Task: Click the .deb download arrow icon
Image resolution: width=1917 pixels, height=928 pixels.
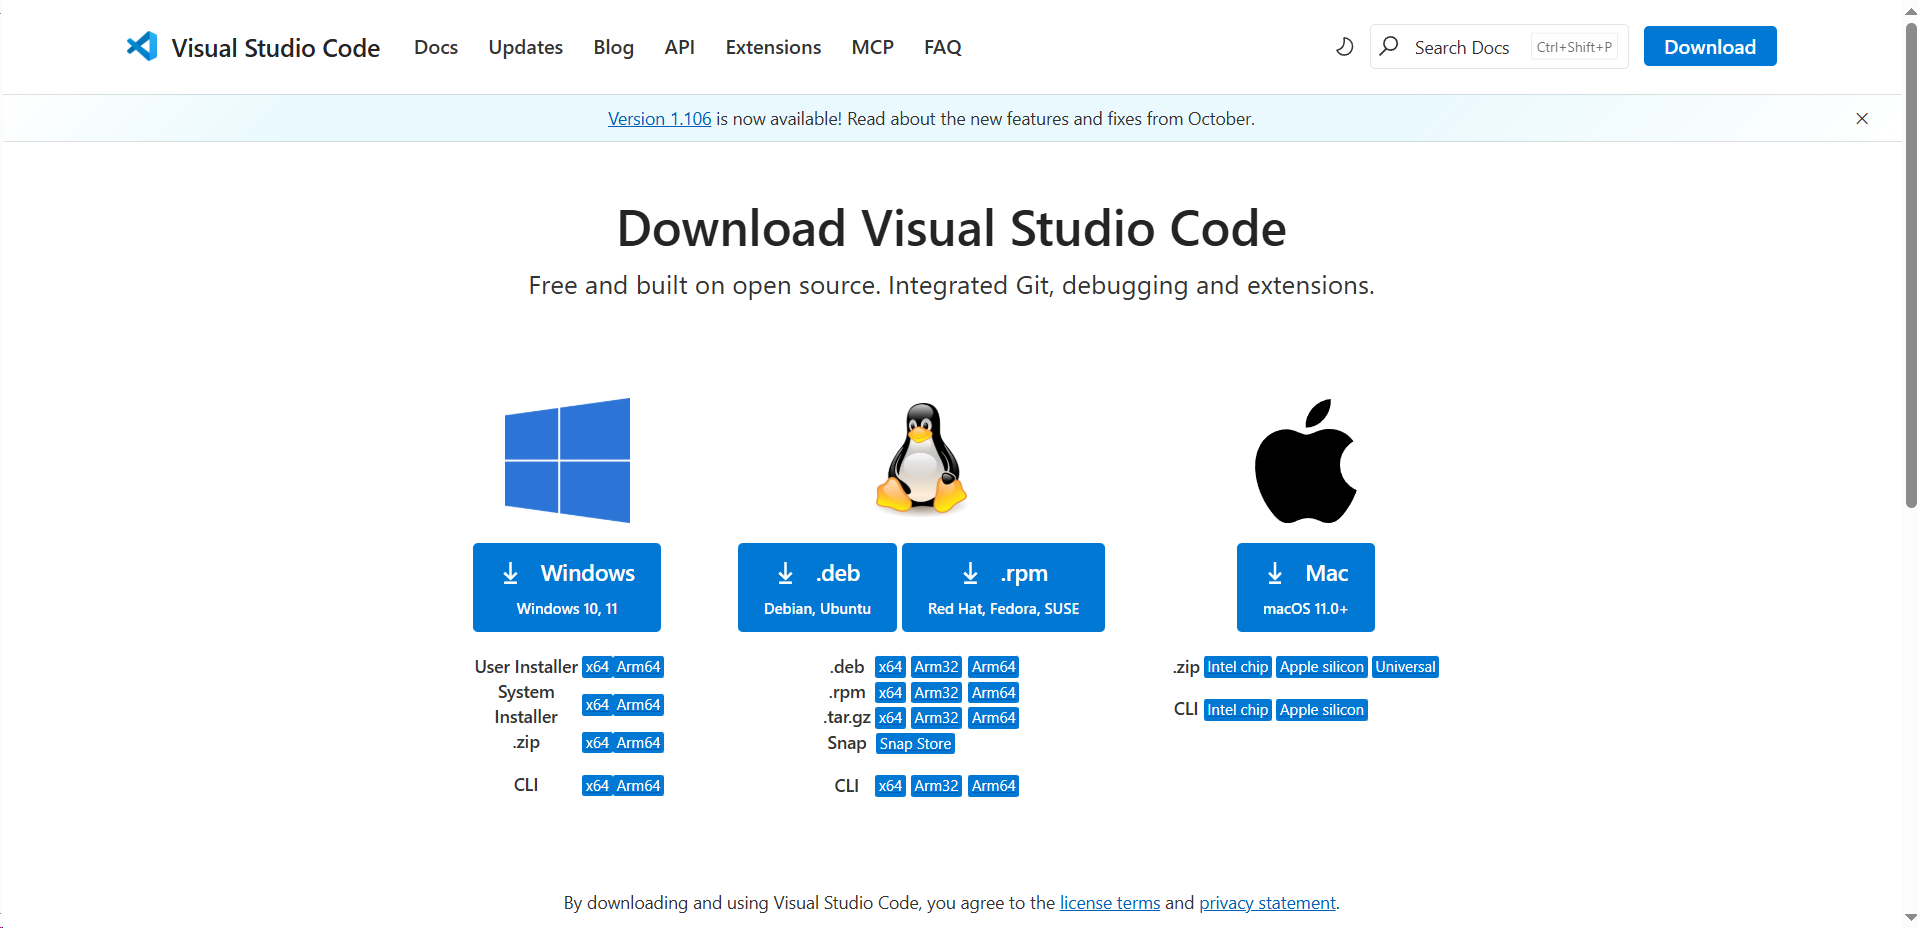Action: [785, 573]
